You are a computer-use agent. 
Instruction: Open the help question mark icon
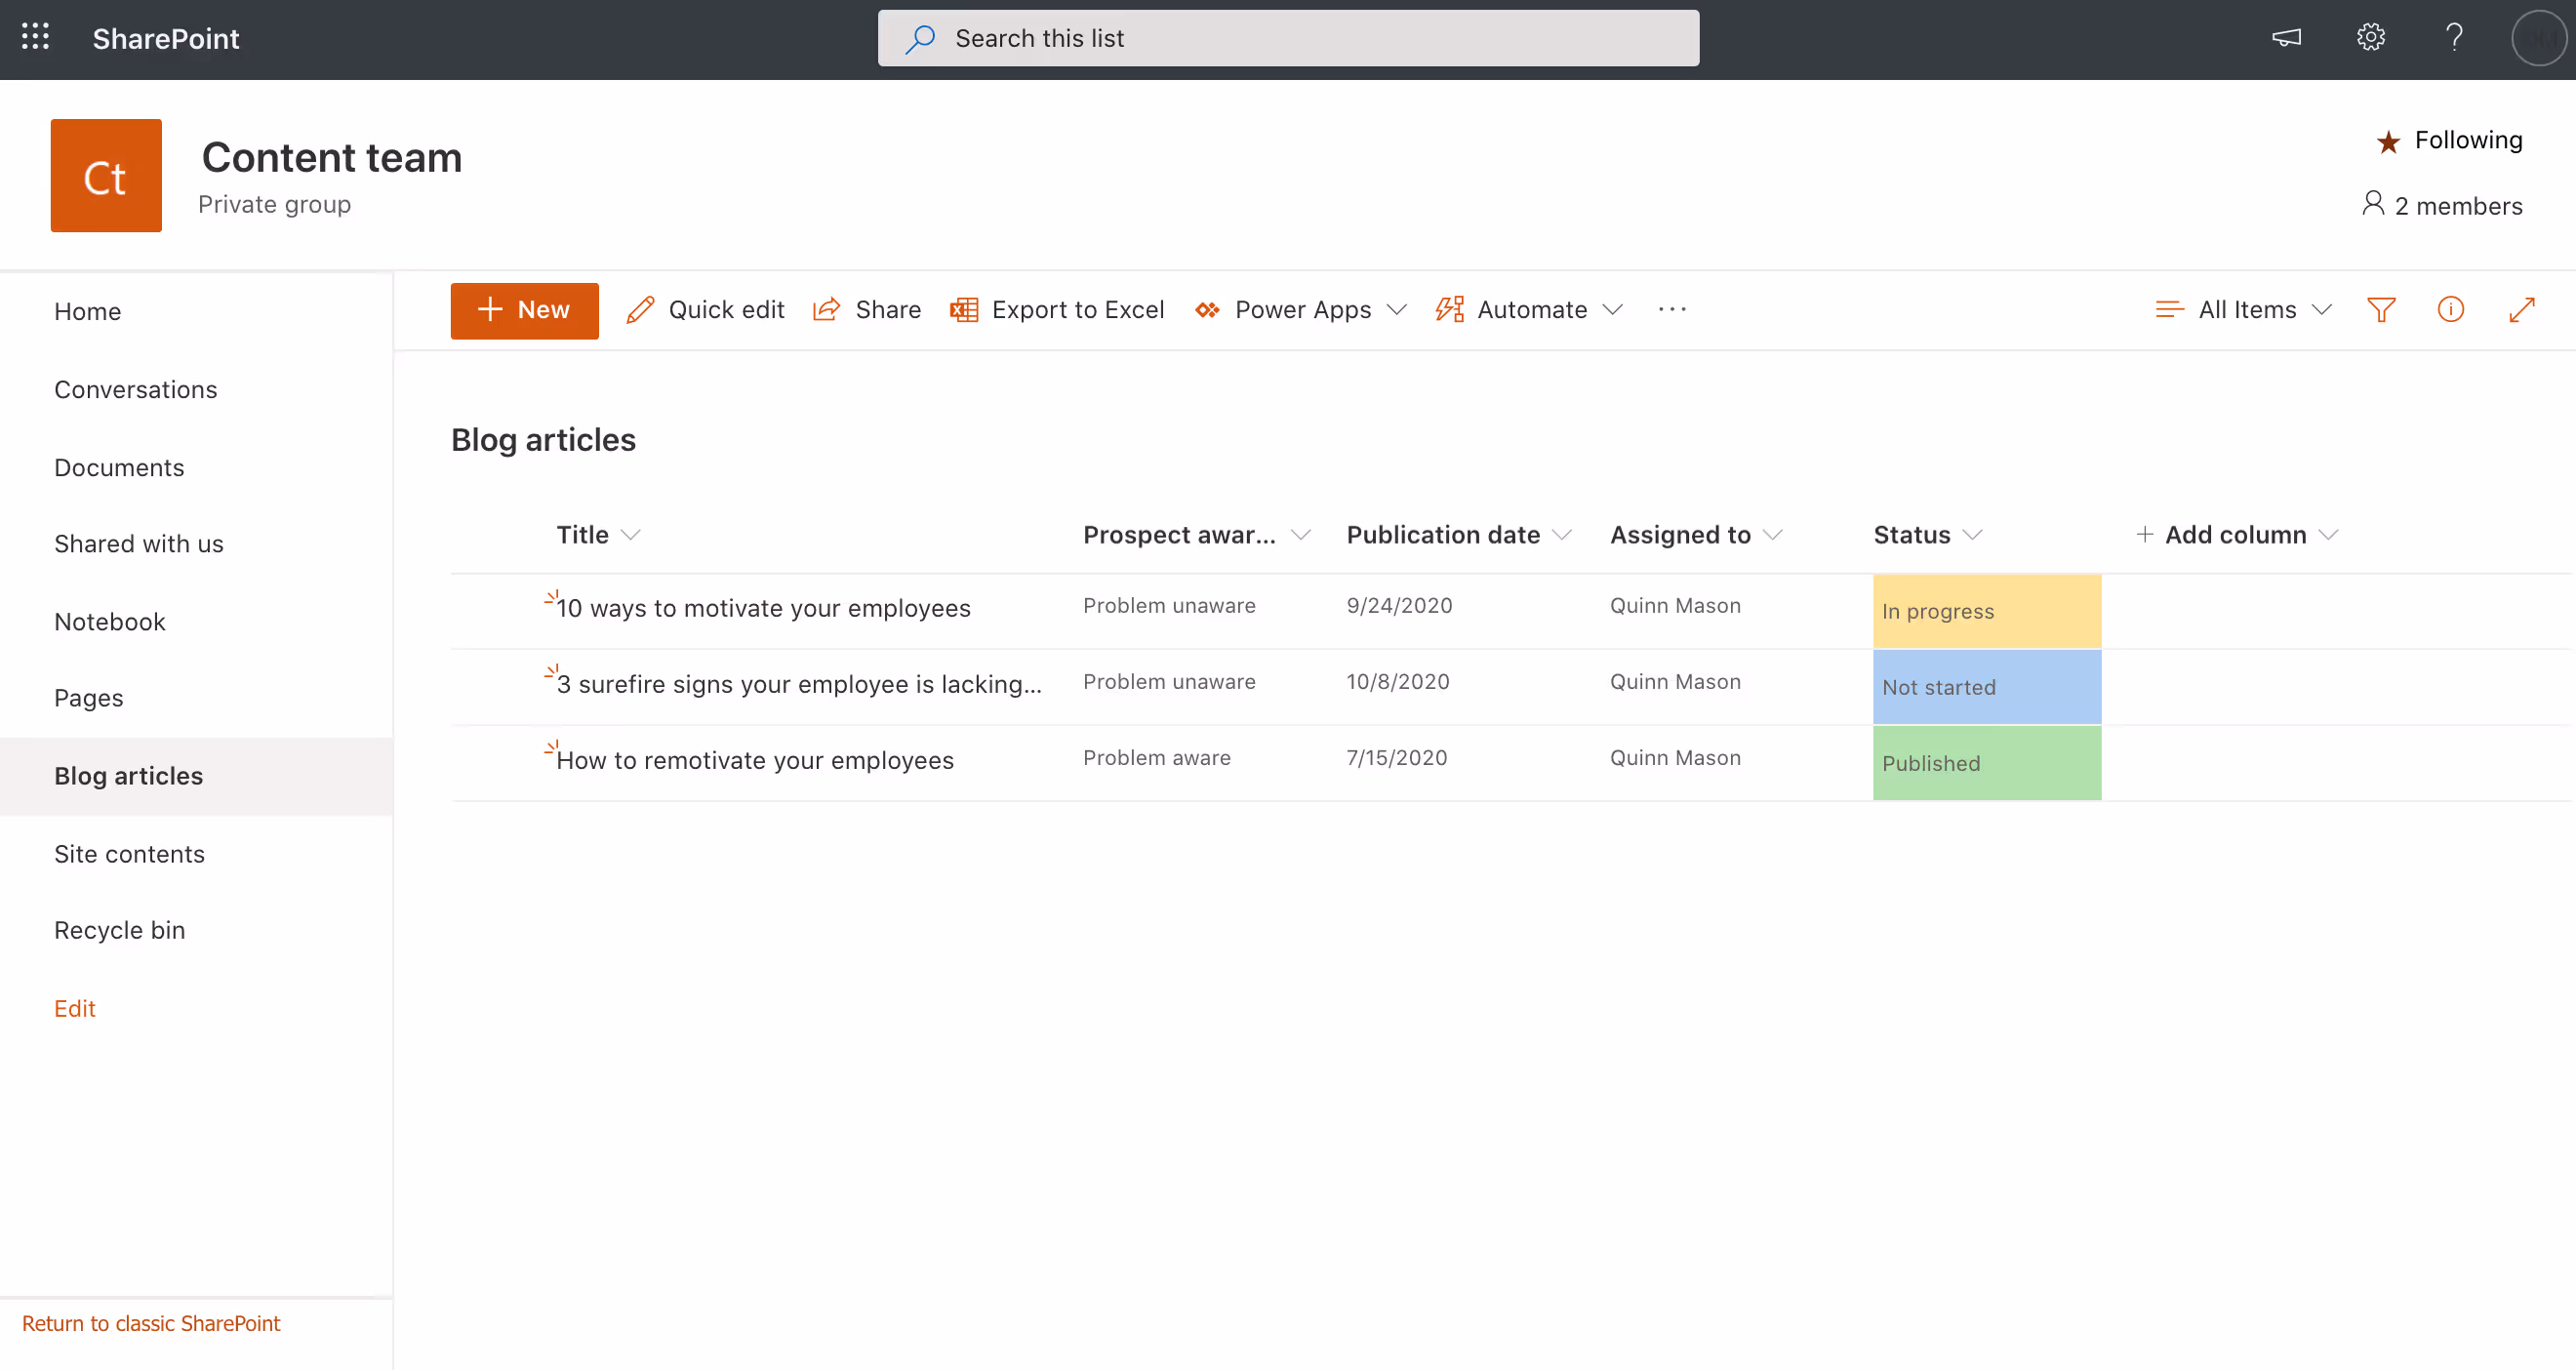tap(2453, 38)
